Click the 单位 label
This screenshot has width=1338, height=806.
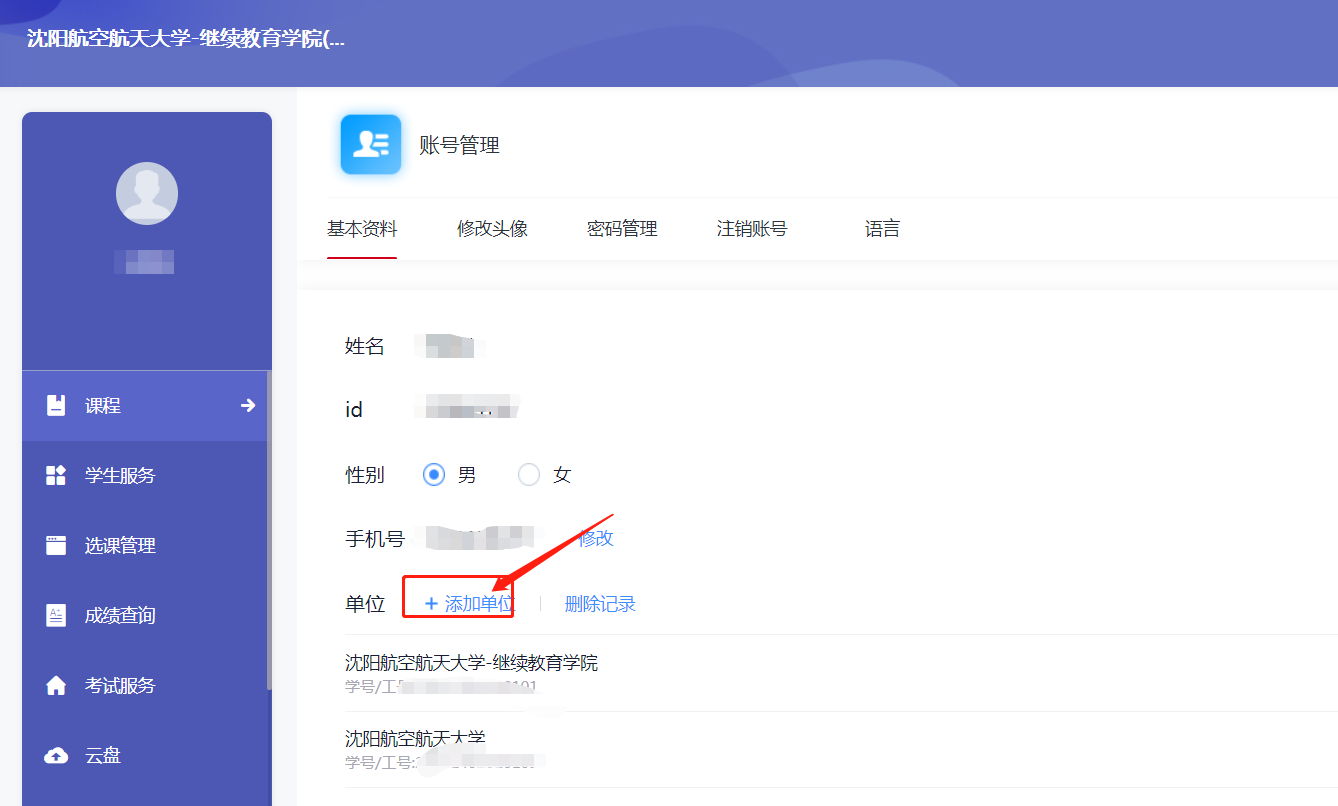[365, 604]
